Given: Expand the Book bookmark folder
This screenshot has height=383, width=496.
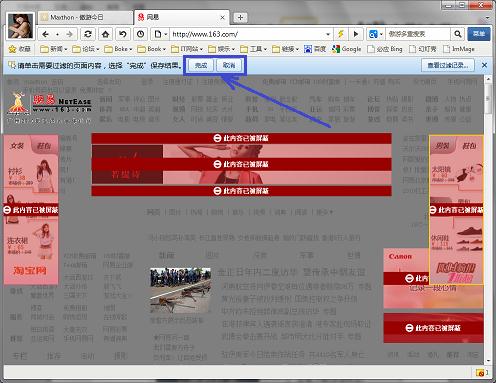Looking at the screenshot, I should [x=151, y=49].
